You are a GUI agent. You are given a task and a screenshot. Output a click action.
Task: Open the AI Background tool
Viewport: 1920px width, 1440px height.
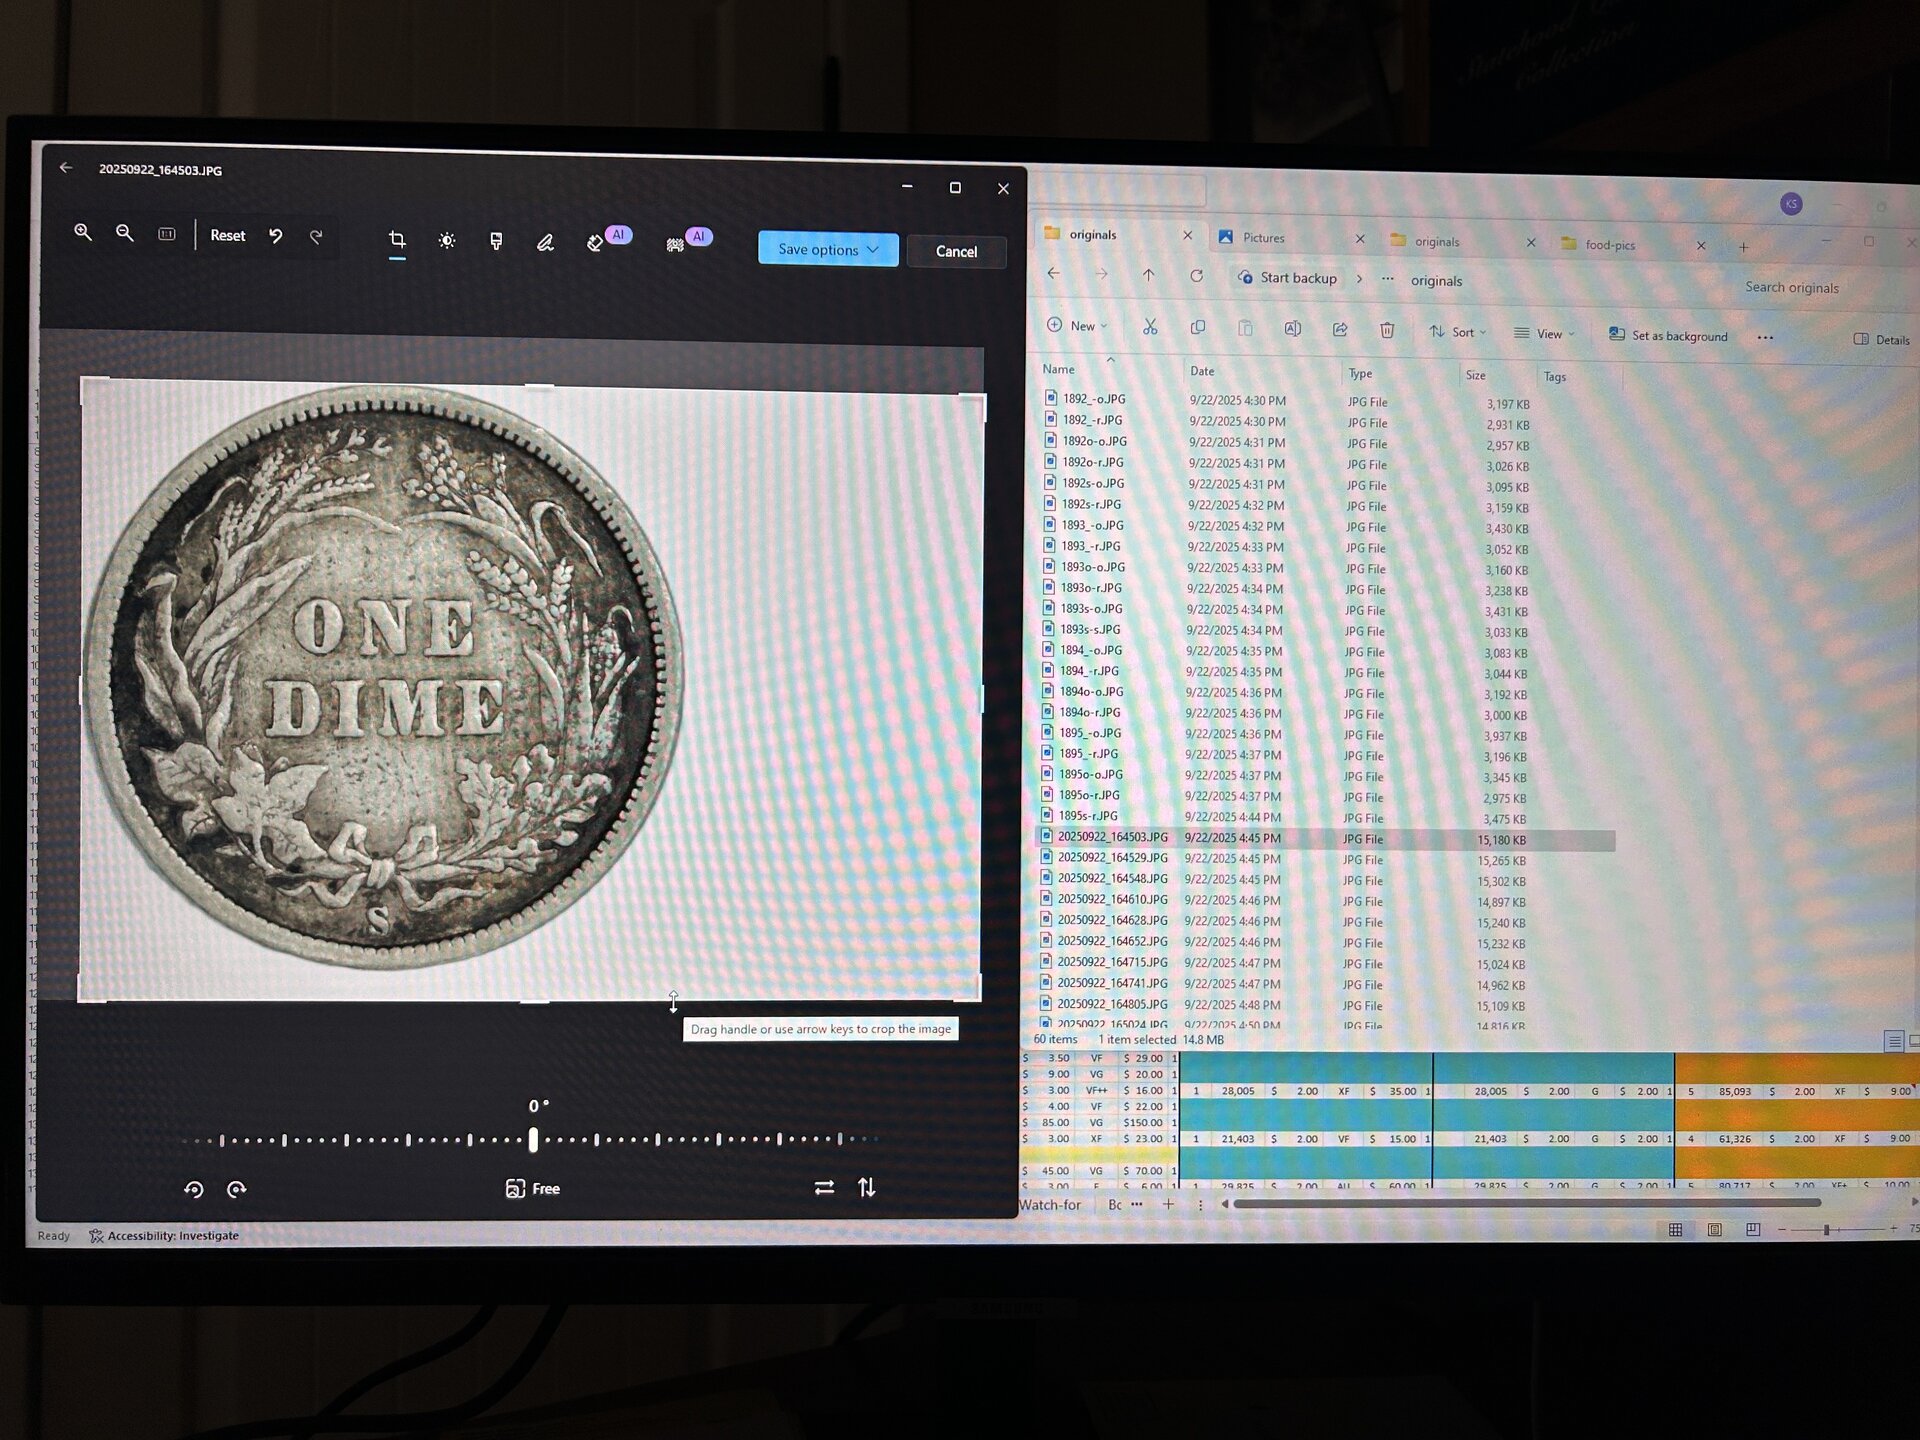pos(677,243)
